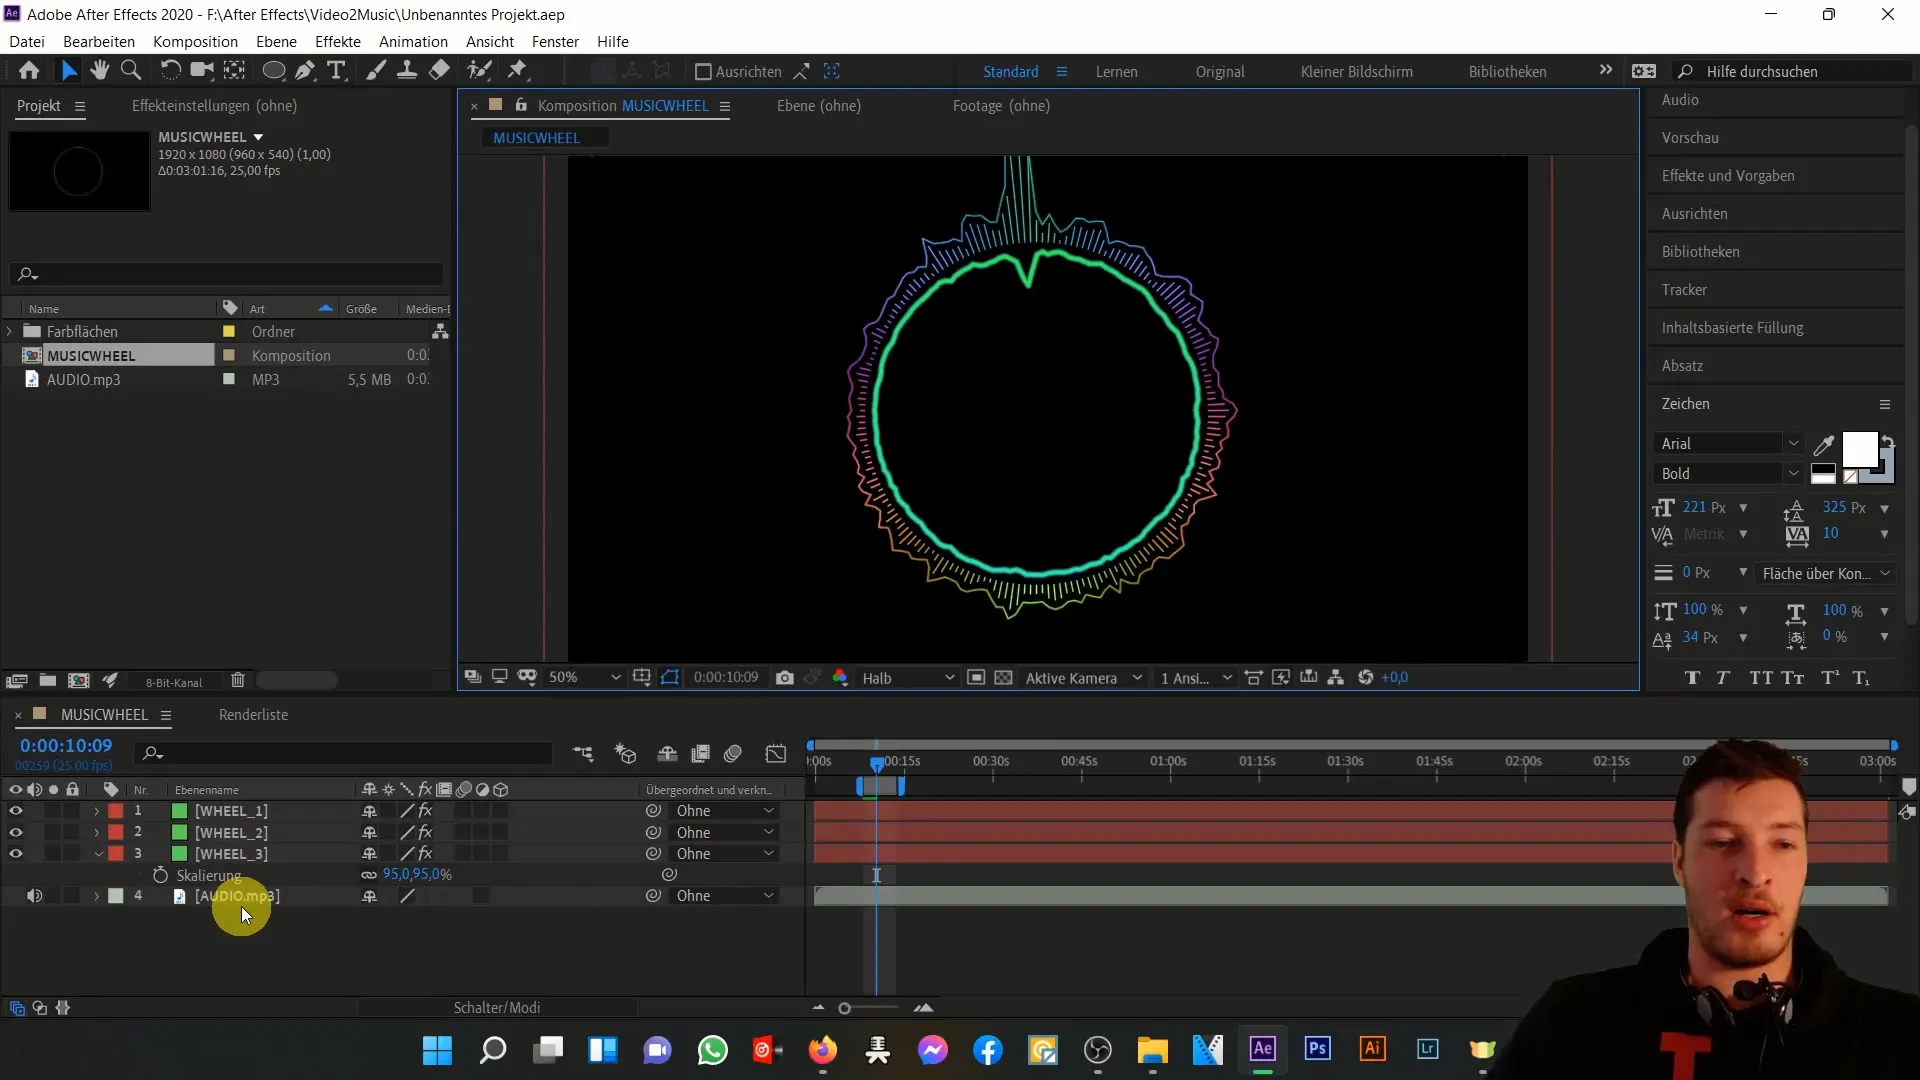Toggle the Ausrichten snapping checkbox
Image resolution: width=1920 pixels, height=1080 pixels.
tap(703, 72)
